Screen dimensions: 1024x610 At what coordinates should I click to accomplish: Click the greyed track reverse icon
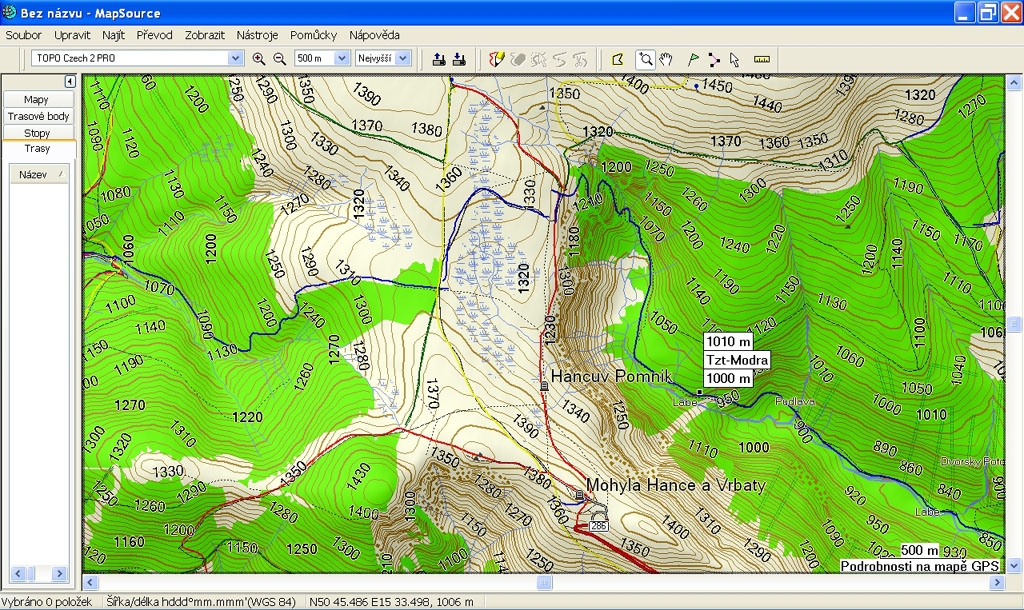560,59
